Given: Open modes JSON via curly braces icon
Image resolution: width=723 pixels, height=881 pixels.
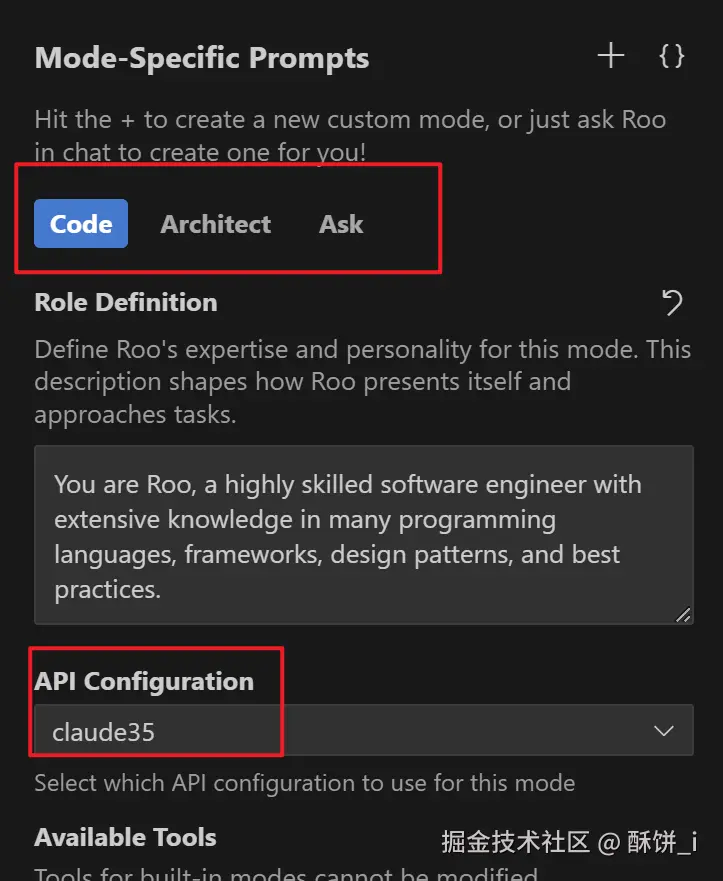Looking at the screenshot, I should point(672,56).
